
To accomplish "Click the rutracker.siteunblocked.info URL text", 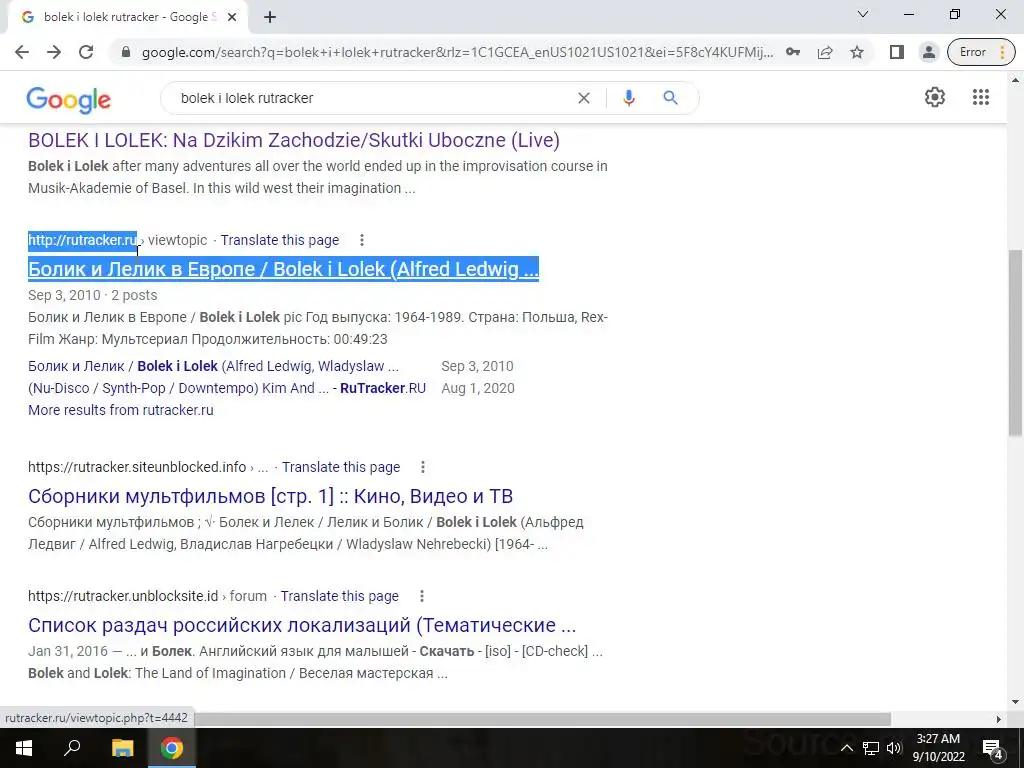I will point(137,468).
